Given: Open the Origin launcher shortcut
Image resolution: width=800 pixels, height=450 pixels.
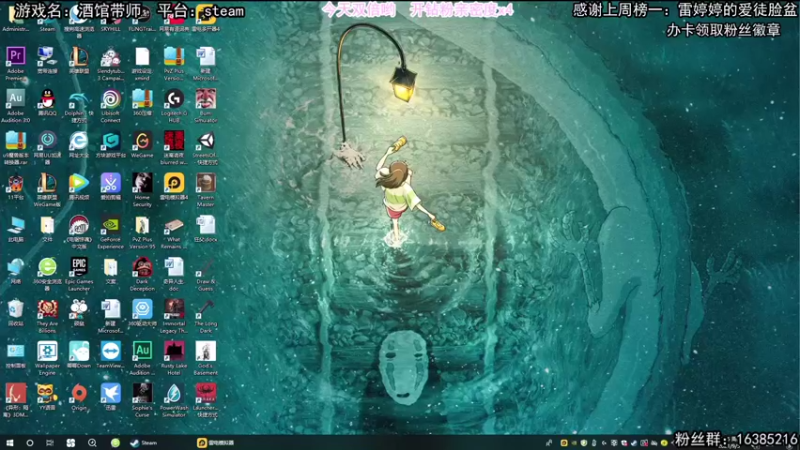Looking at the screenshot, I should pos(79,397).
